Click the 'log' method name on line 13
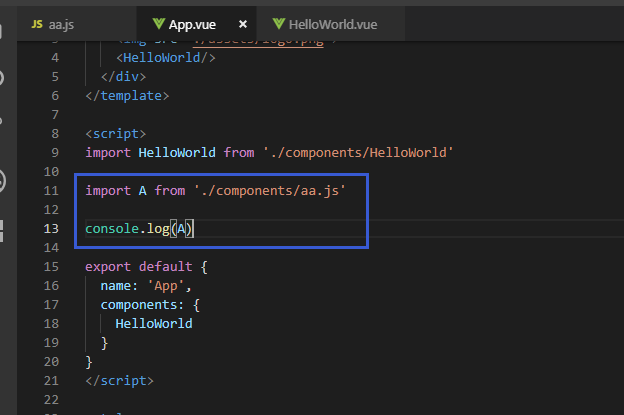 pos(158,229)
